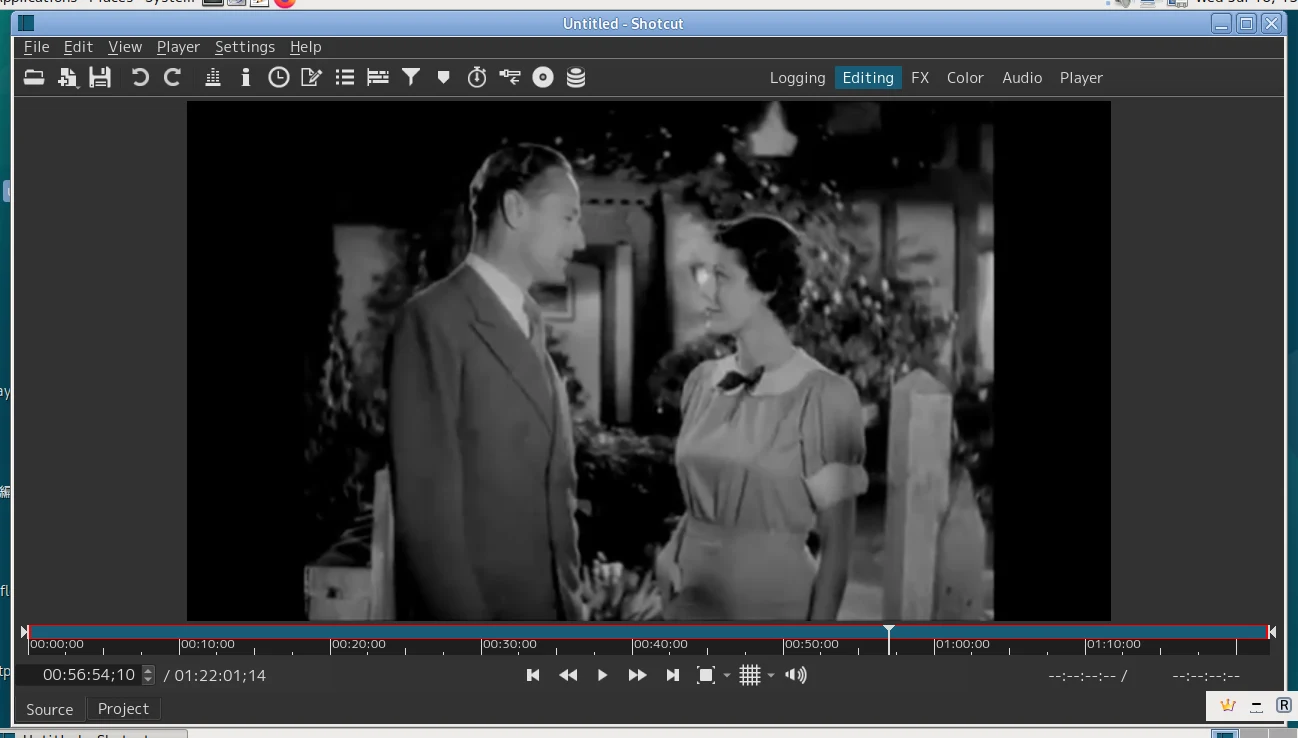Start playback with the play button
Viewport: 1298px width, 738px height.
click(x=602, y=675)
